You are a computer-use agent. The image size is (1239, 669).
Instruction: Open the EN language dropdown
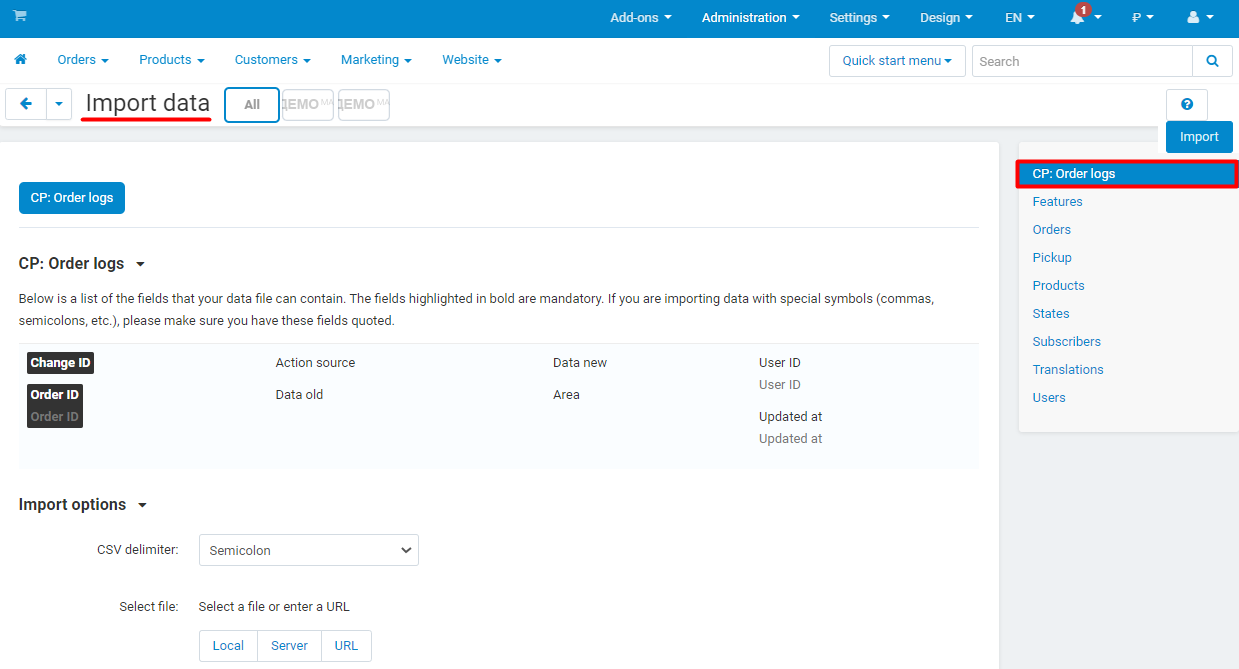[1020, 17]
